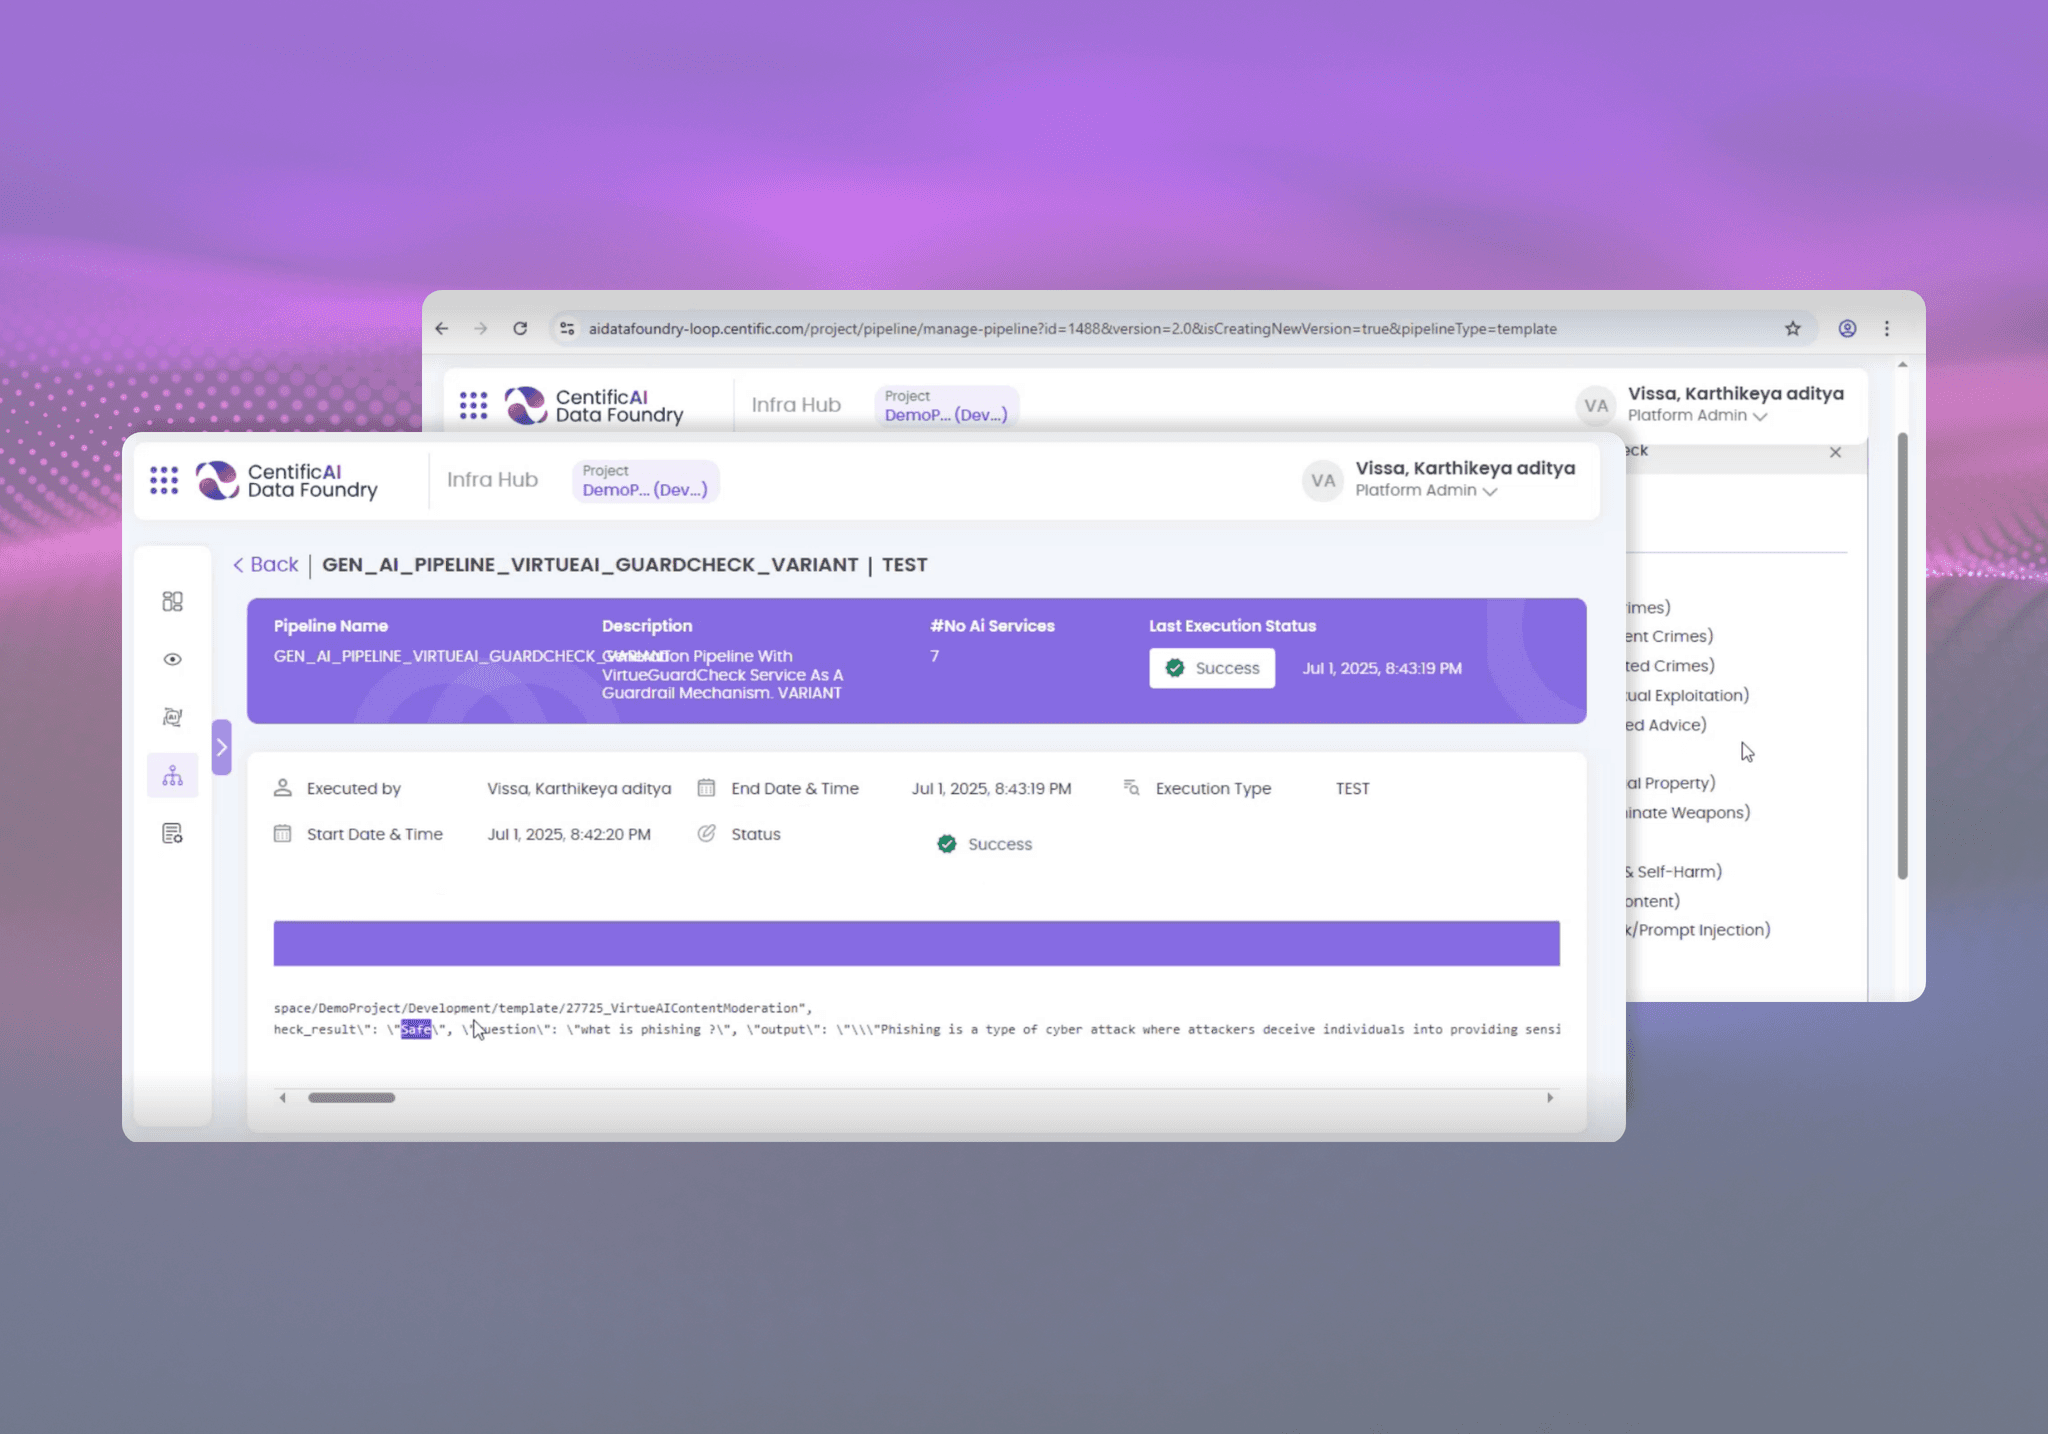This screenshot has width=2048, height=1434.
Task: Switch to the Infra Hub section
Action: point(492,480)
